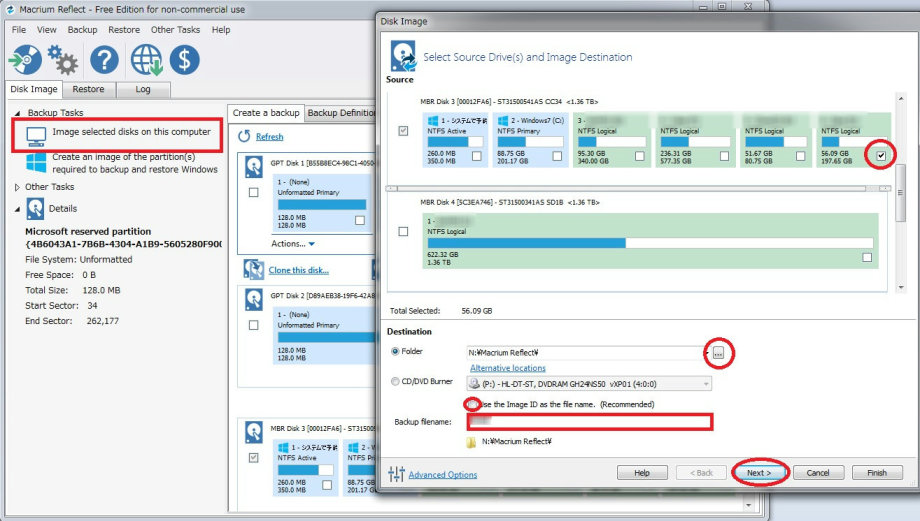The image size is (920, 521).
Task: Select the CD/DVD Burner radio button
Action: point(396,382)
